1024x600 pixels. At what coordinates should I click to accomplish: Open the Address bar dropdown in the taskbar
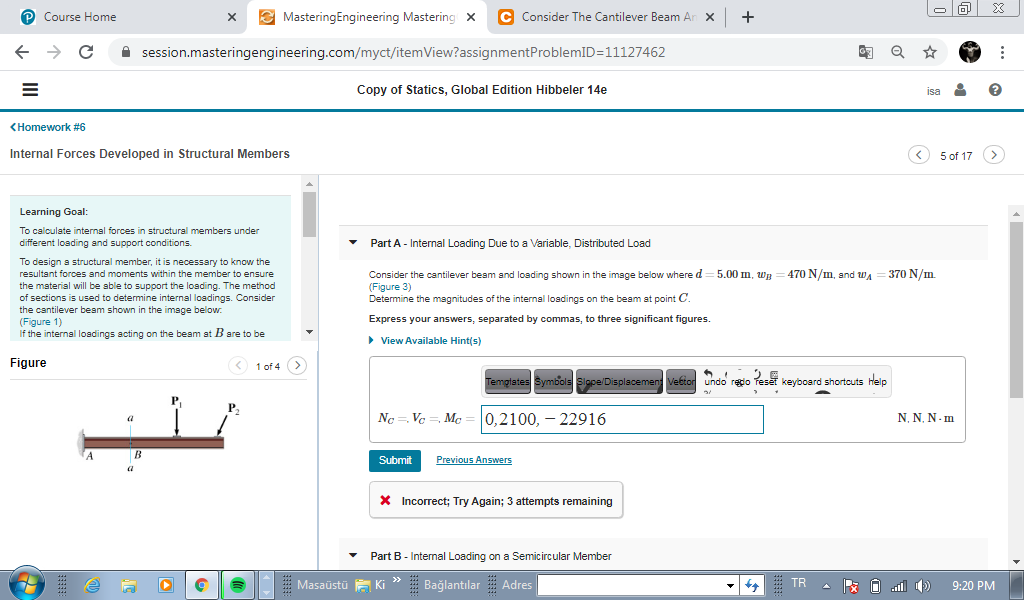tap(729, 583)
